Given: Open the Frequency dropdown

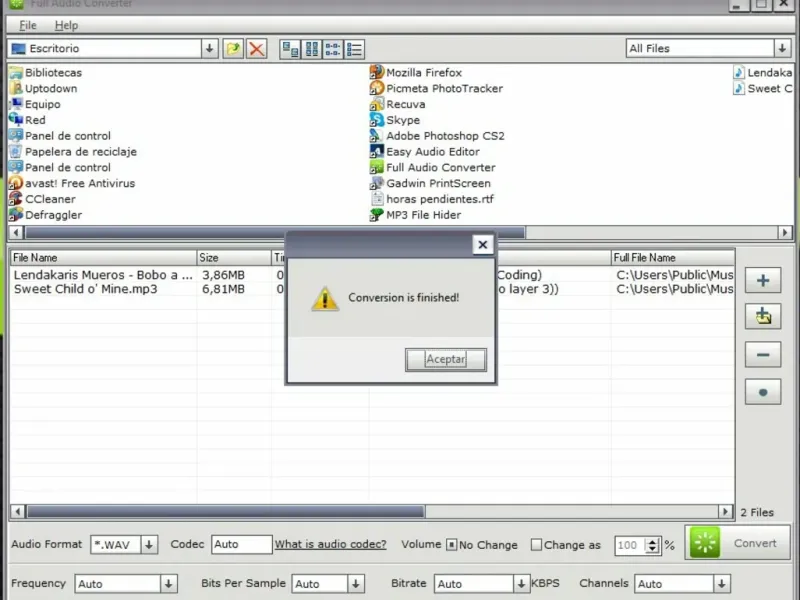Looking at the screenshot, I should (x=168, y=584).
